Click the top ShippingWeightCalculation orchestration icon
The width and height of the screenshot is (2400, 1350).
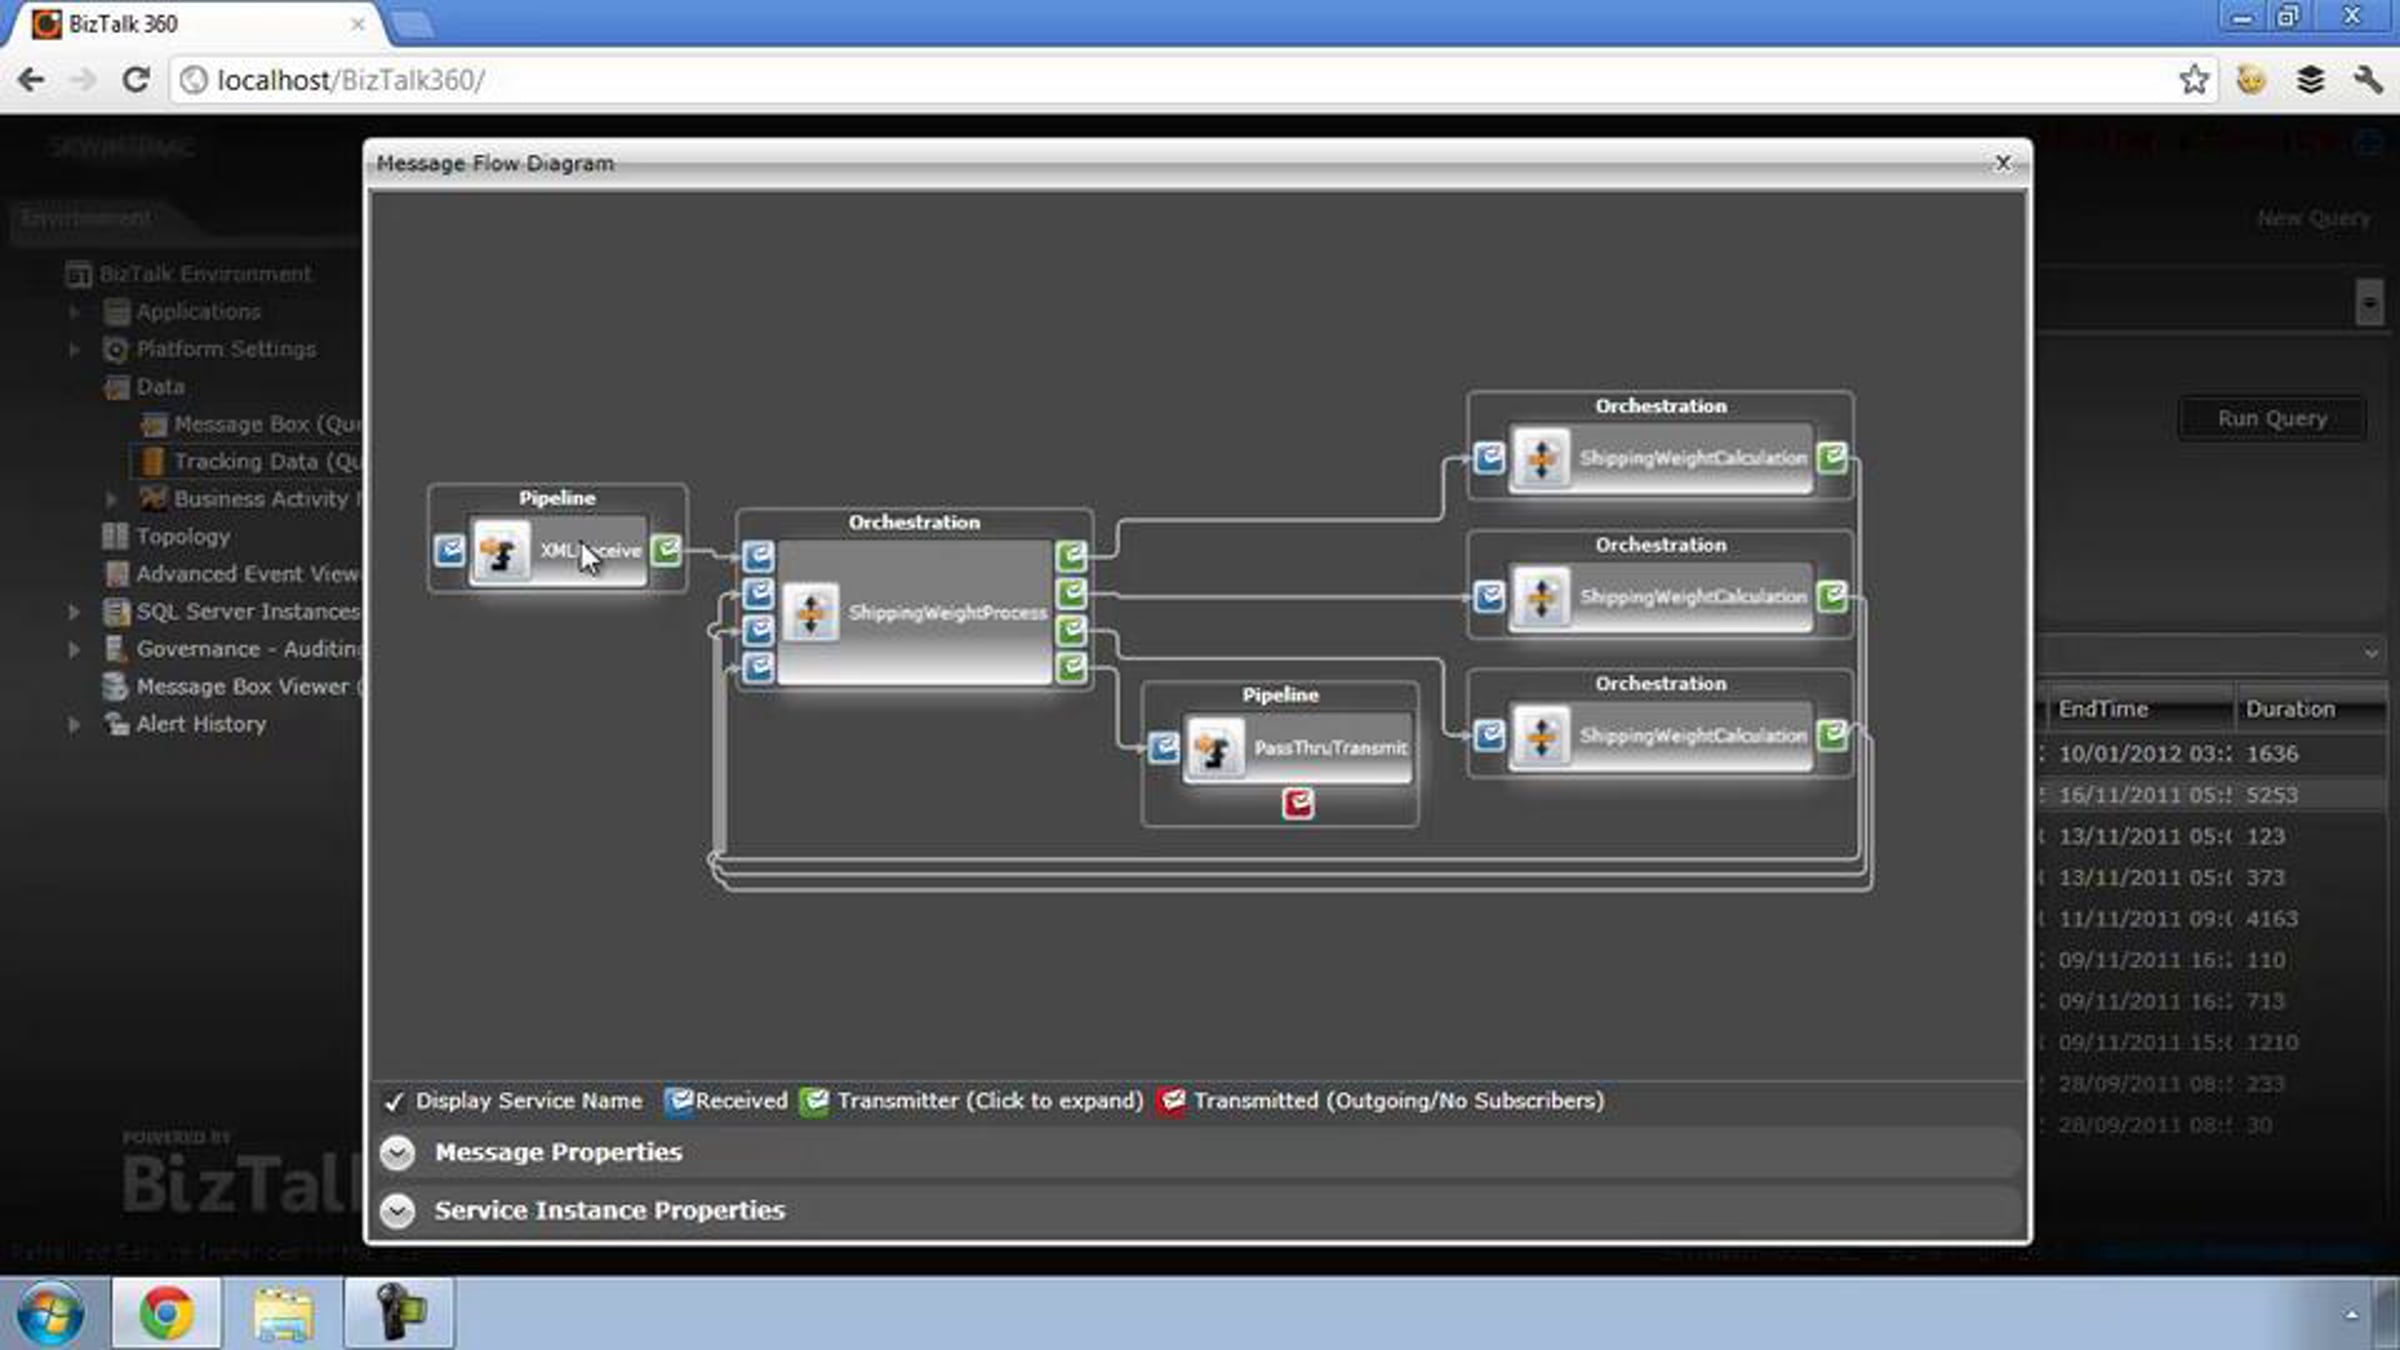pyautogui.click(x=1541, y=458)
